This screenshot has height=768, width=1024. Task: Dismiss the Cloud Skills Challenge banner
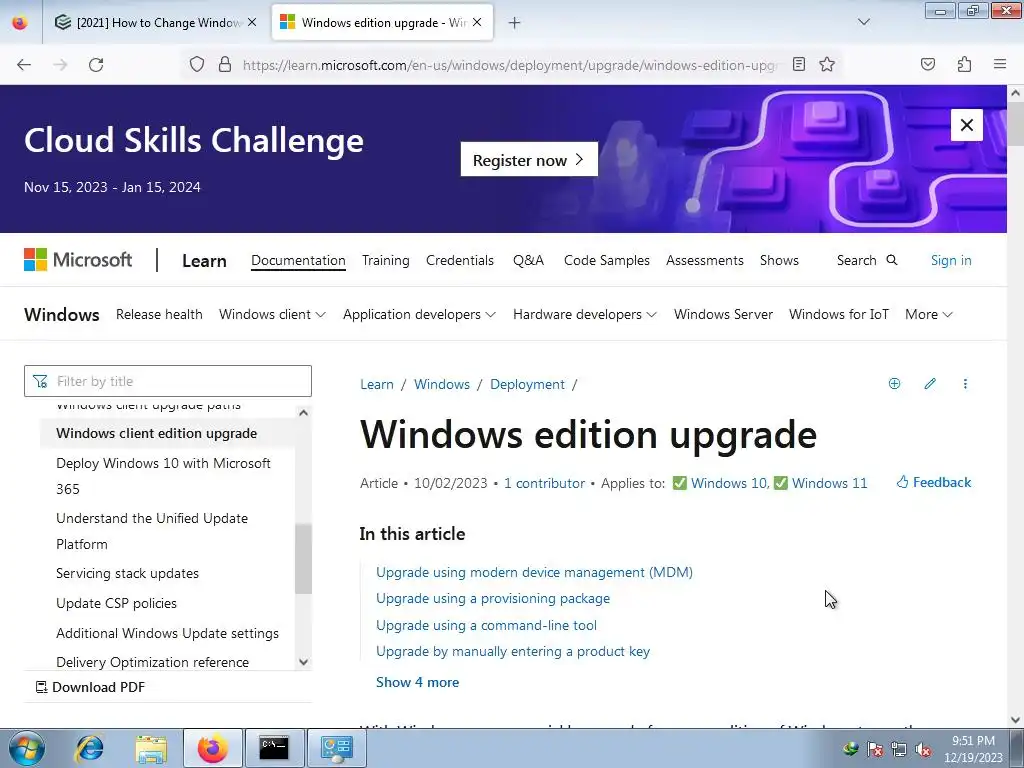967,125
